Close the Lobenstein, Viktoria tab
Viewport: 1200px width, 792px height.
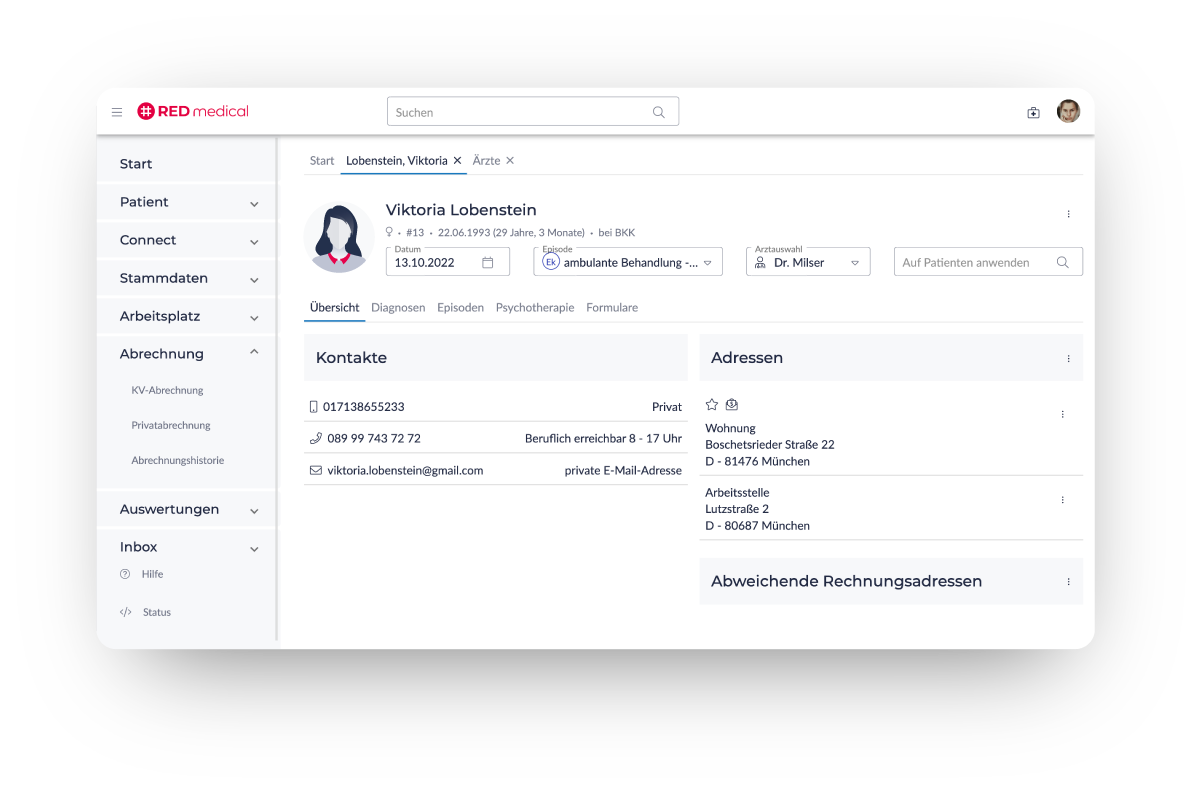[x=457, y=160]
